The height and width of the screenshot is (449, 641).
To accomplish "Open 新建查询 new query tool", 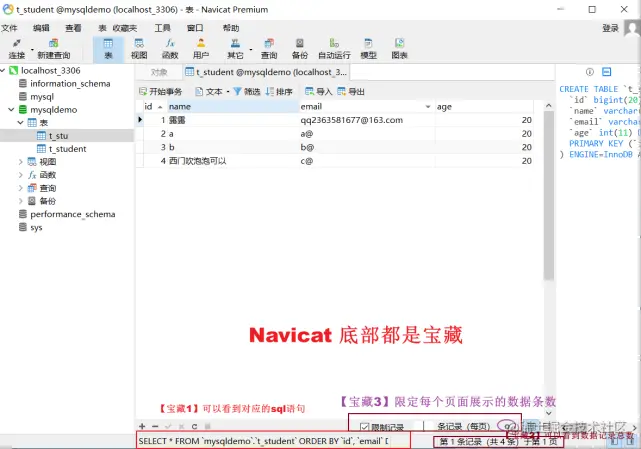I will click(54, 48).
